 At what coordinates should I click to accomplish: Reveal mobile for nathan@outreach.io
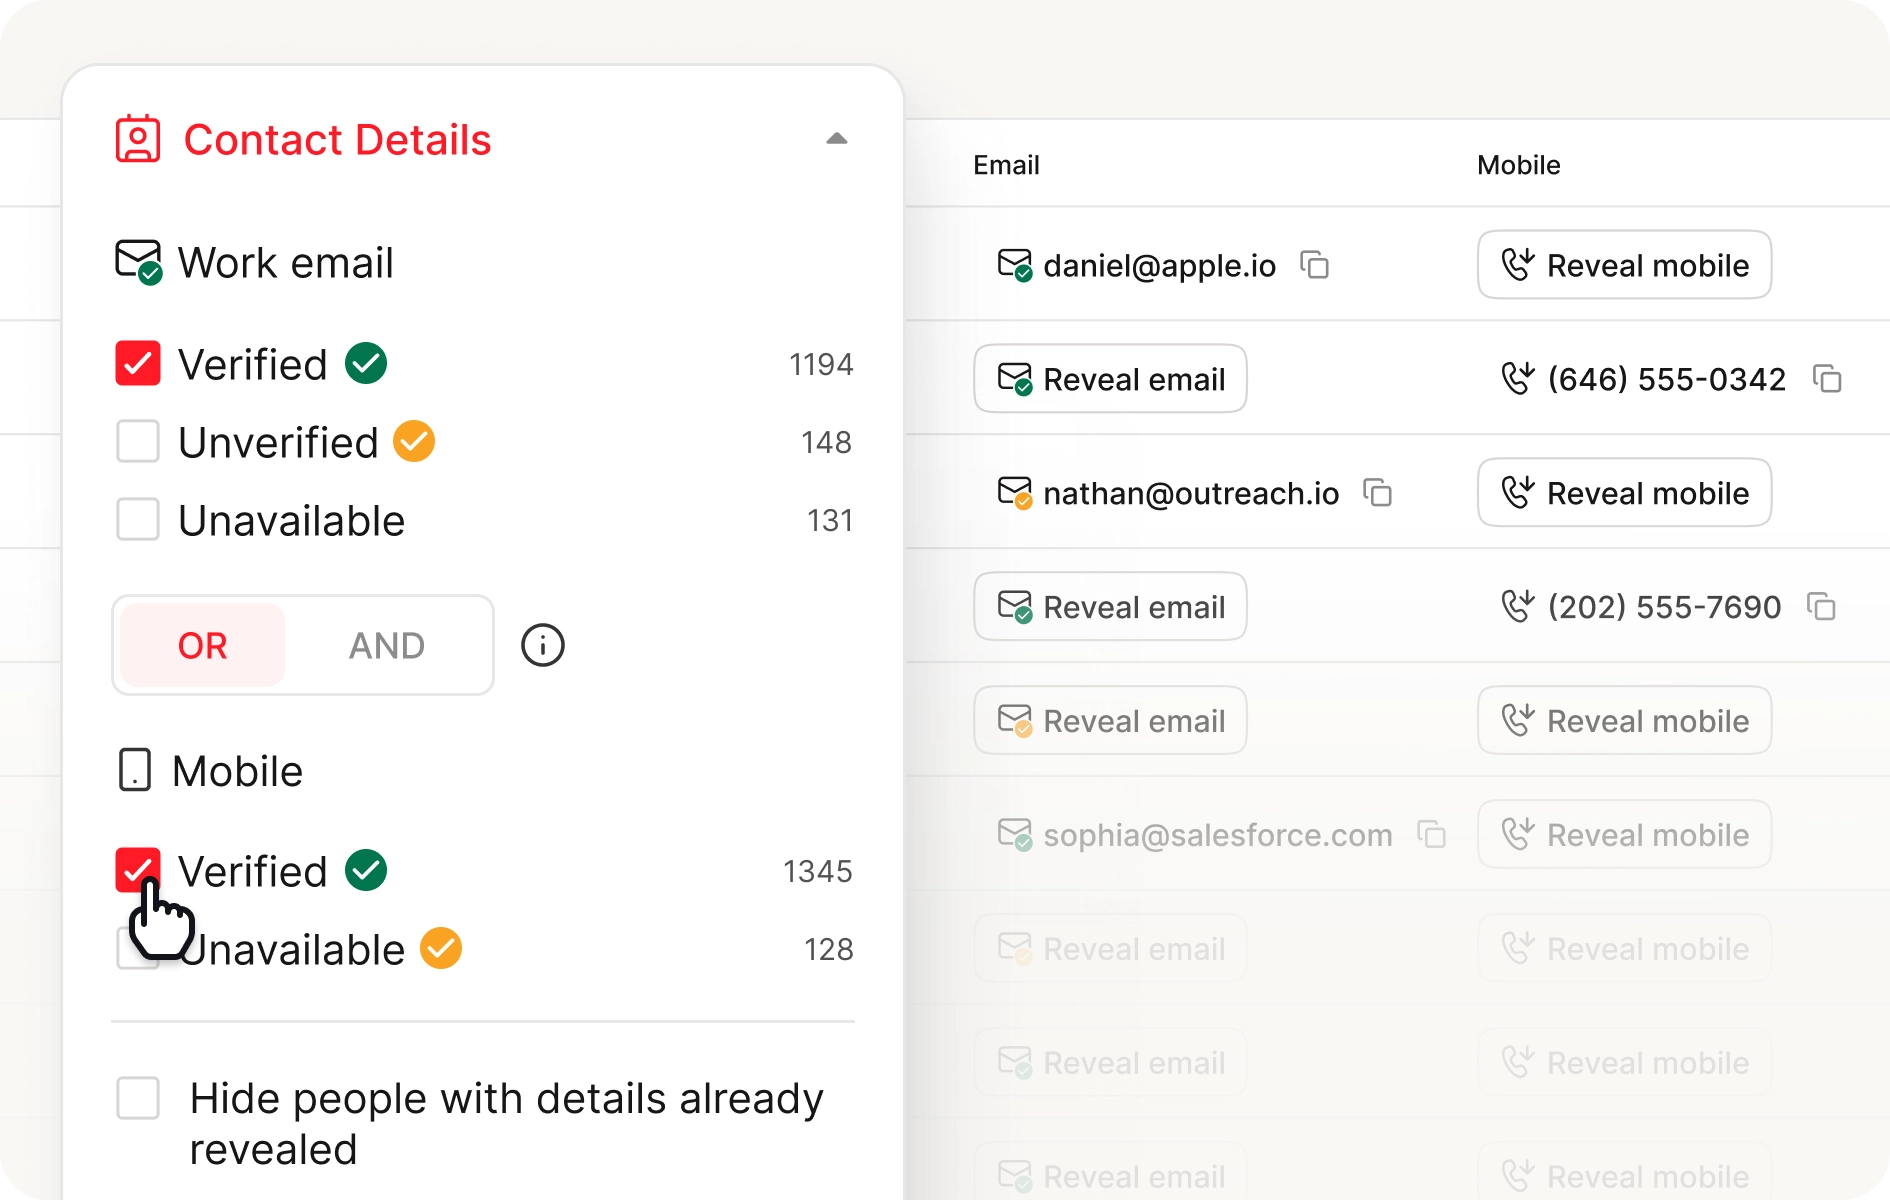tap(1624, 493)
